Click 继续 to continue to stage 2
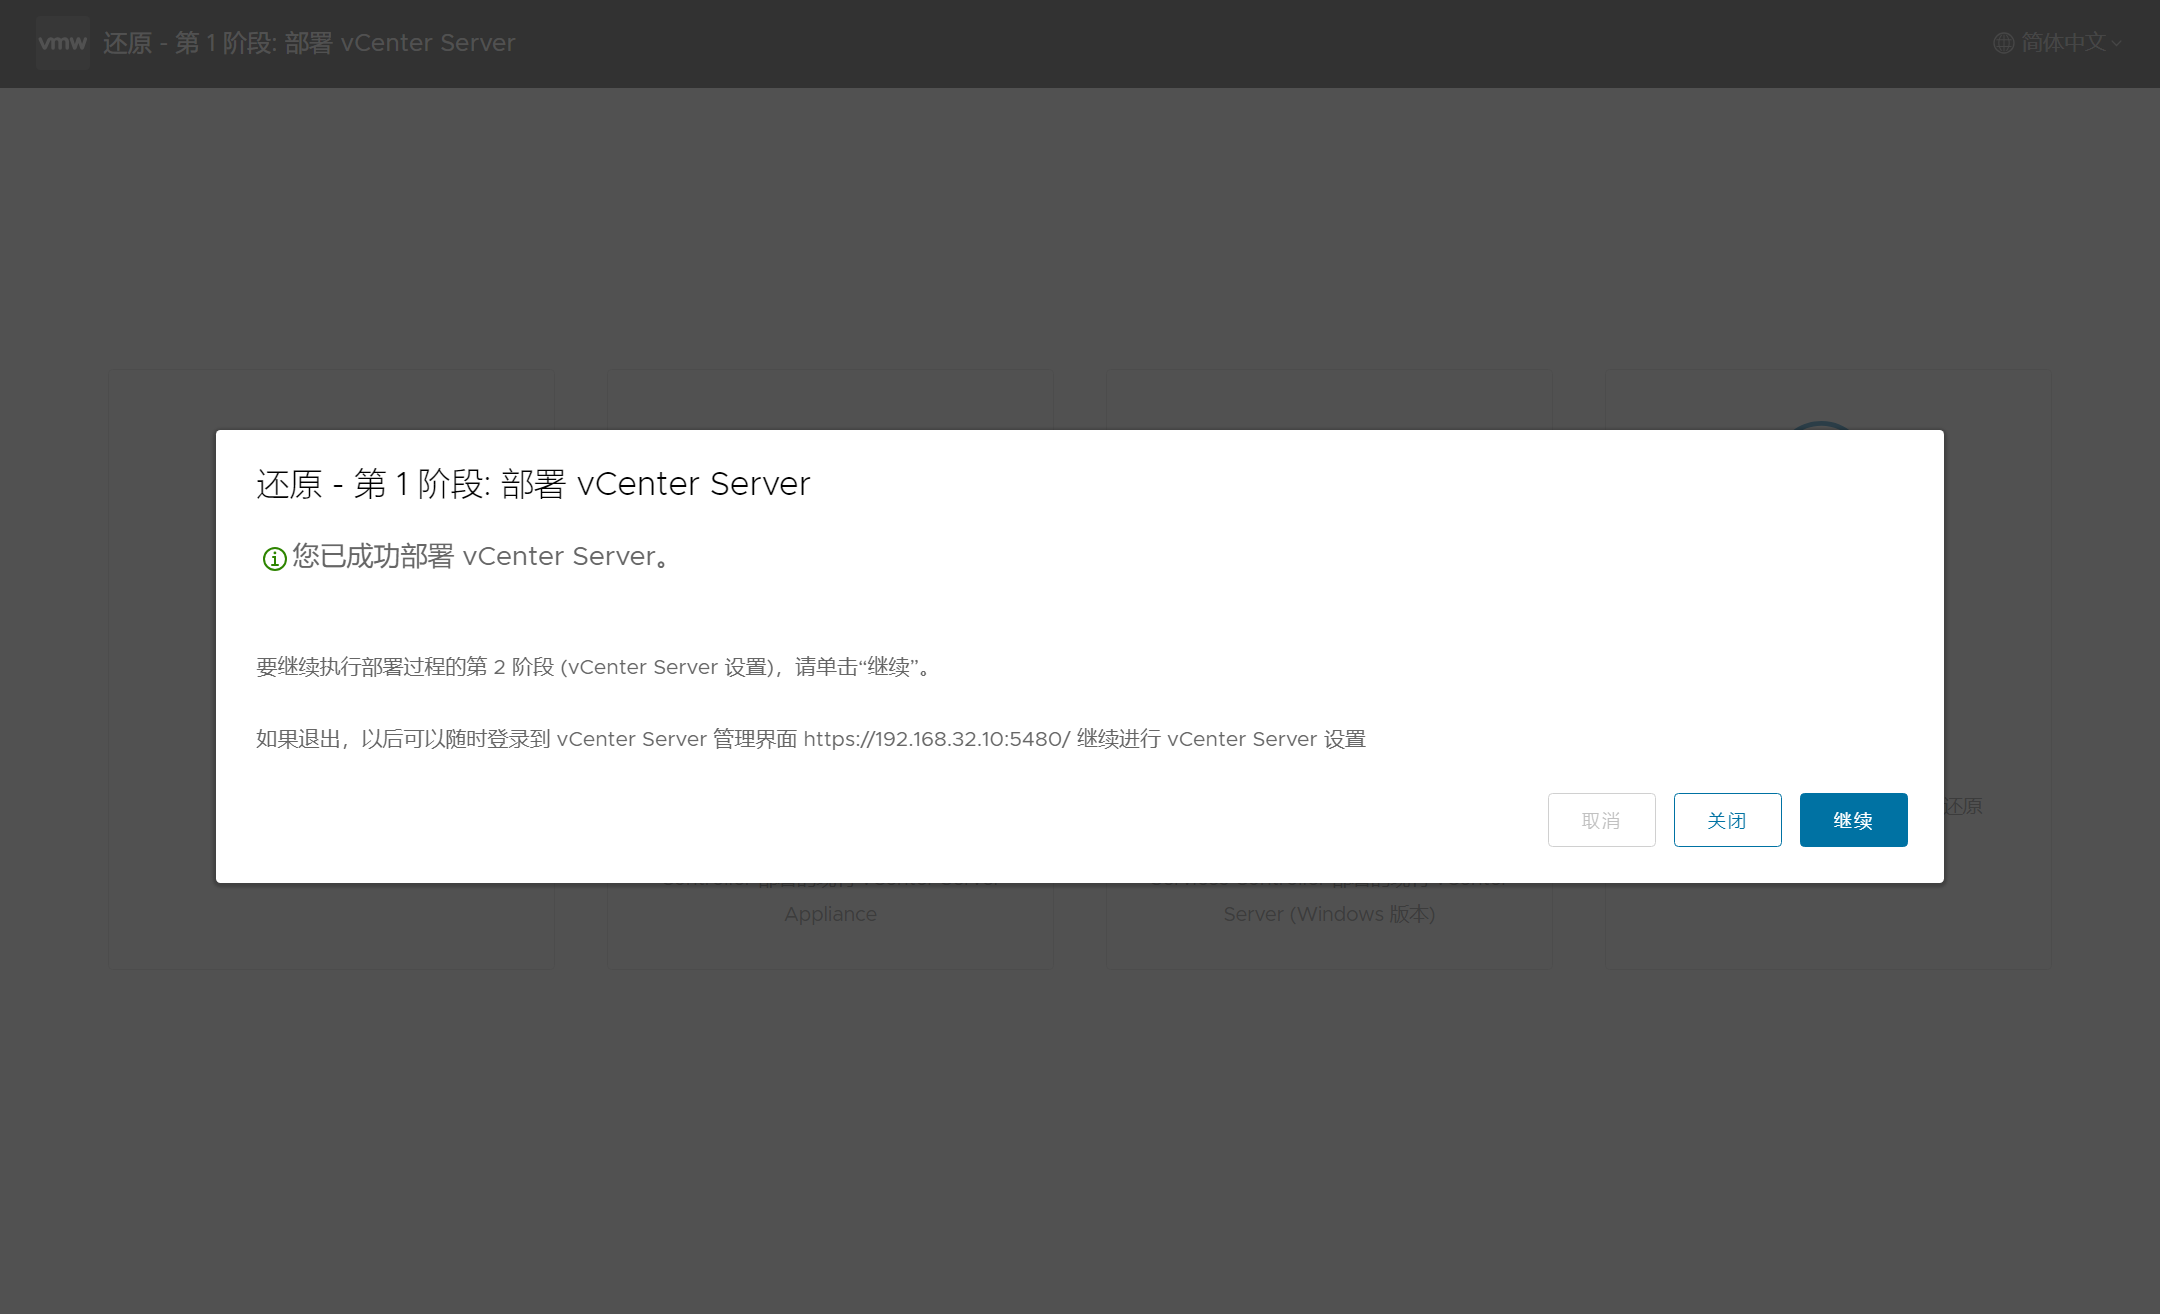Viewport: 2160px width, 1314px height. [x=1852, y=820]
